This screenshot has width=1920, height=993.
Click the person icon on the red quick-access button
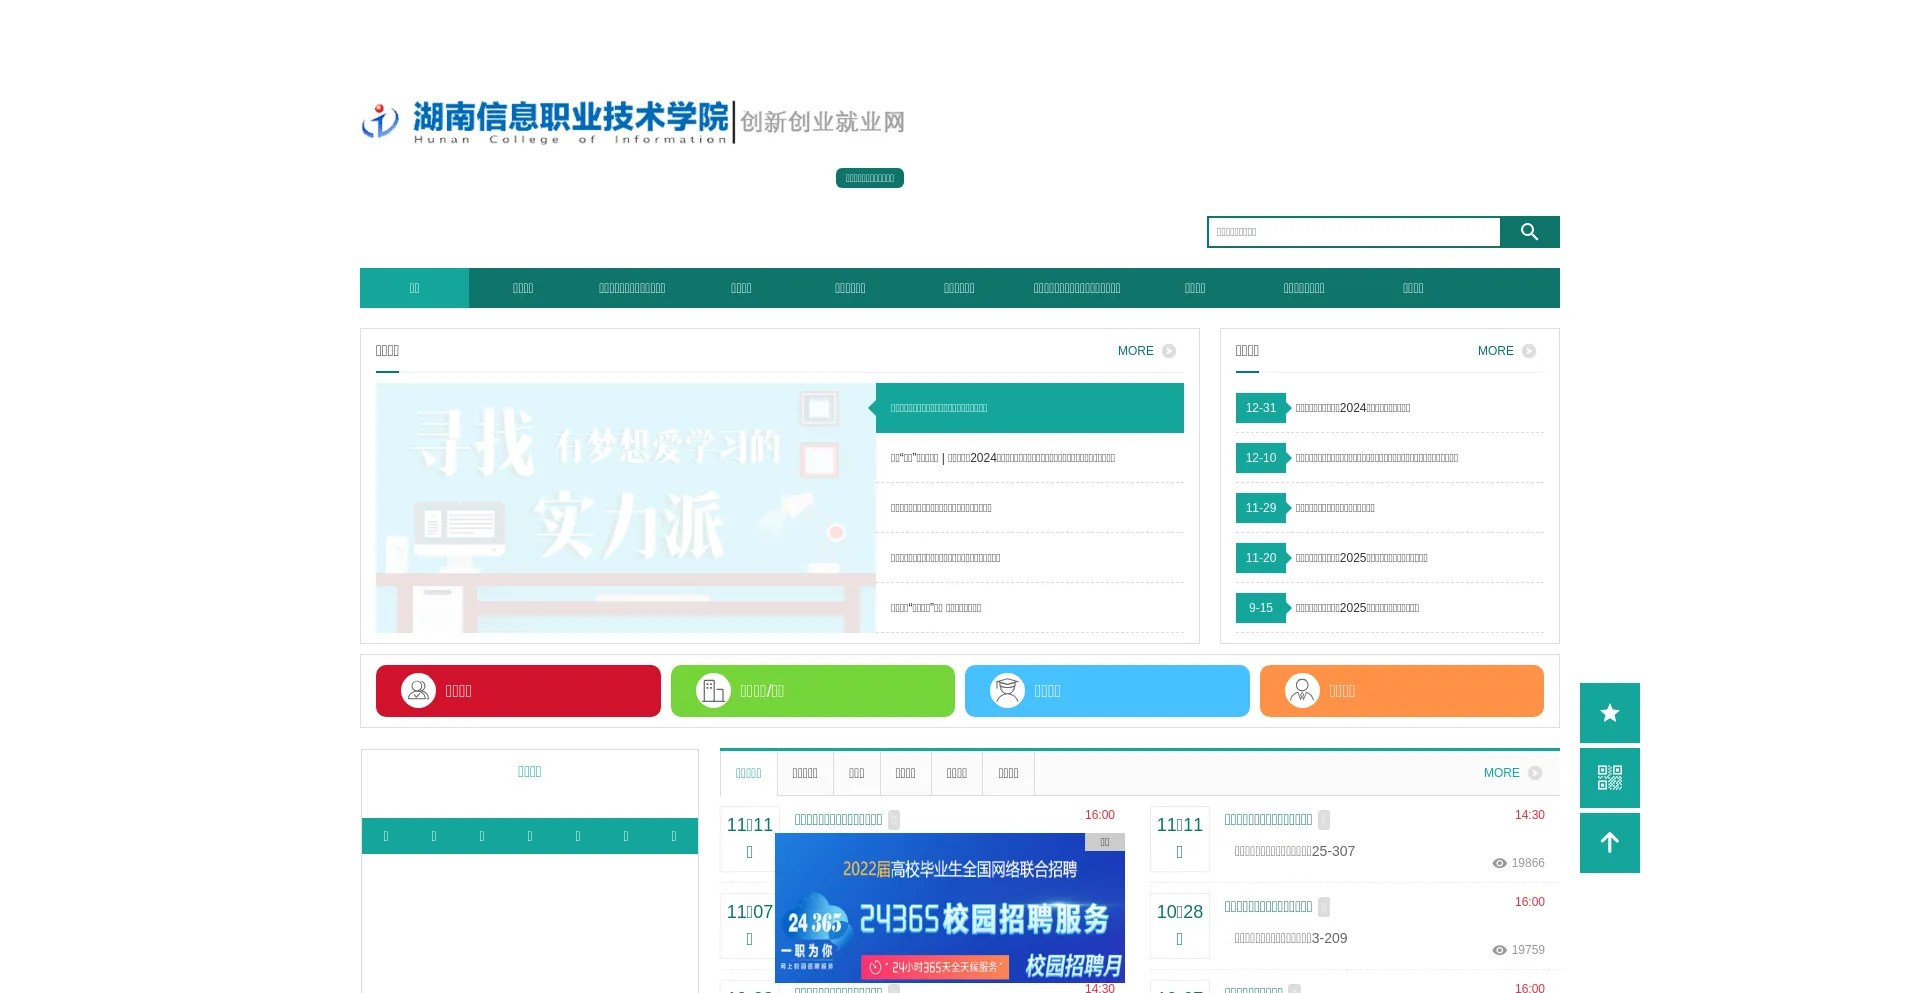tap(418, 690)
